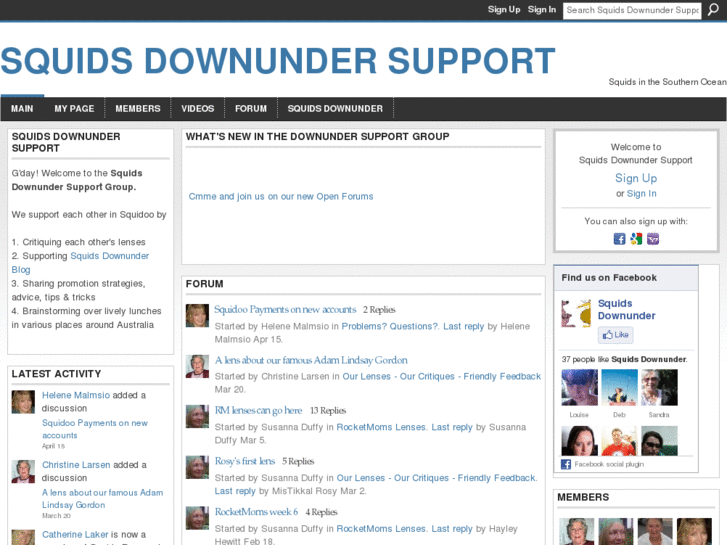Open the Forum tab
The image size is (727, 545).
point(251,109)
